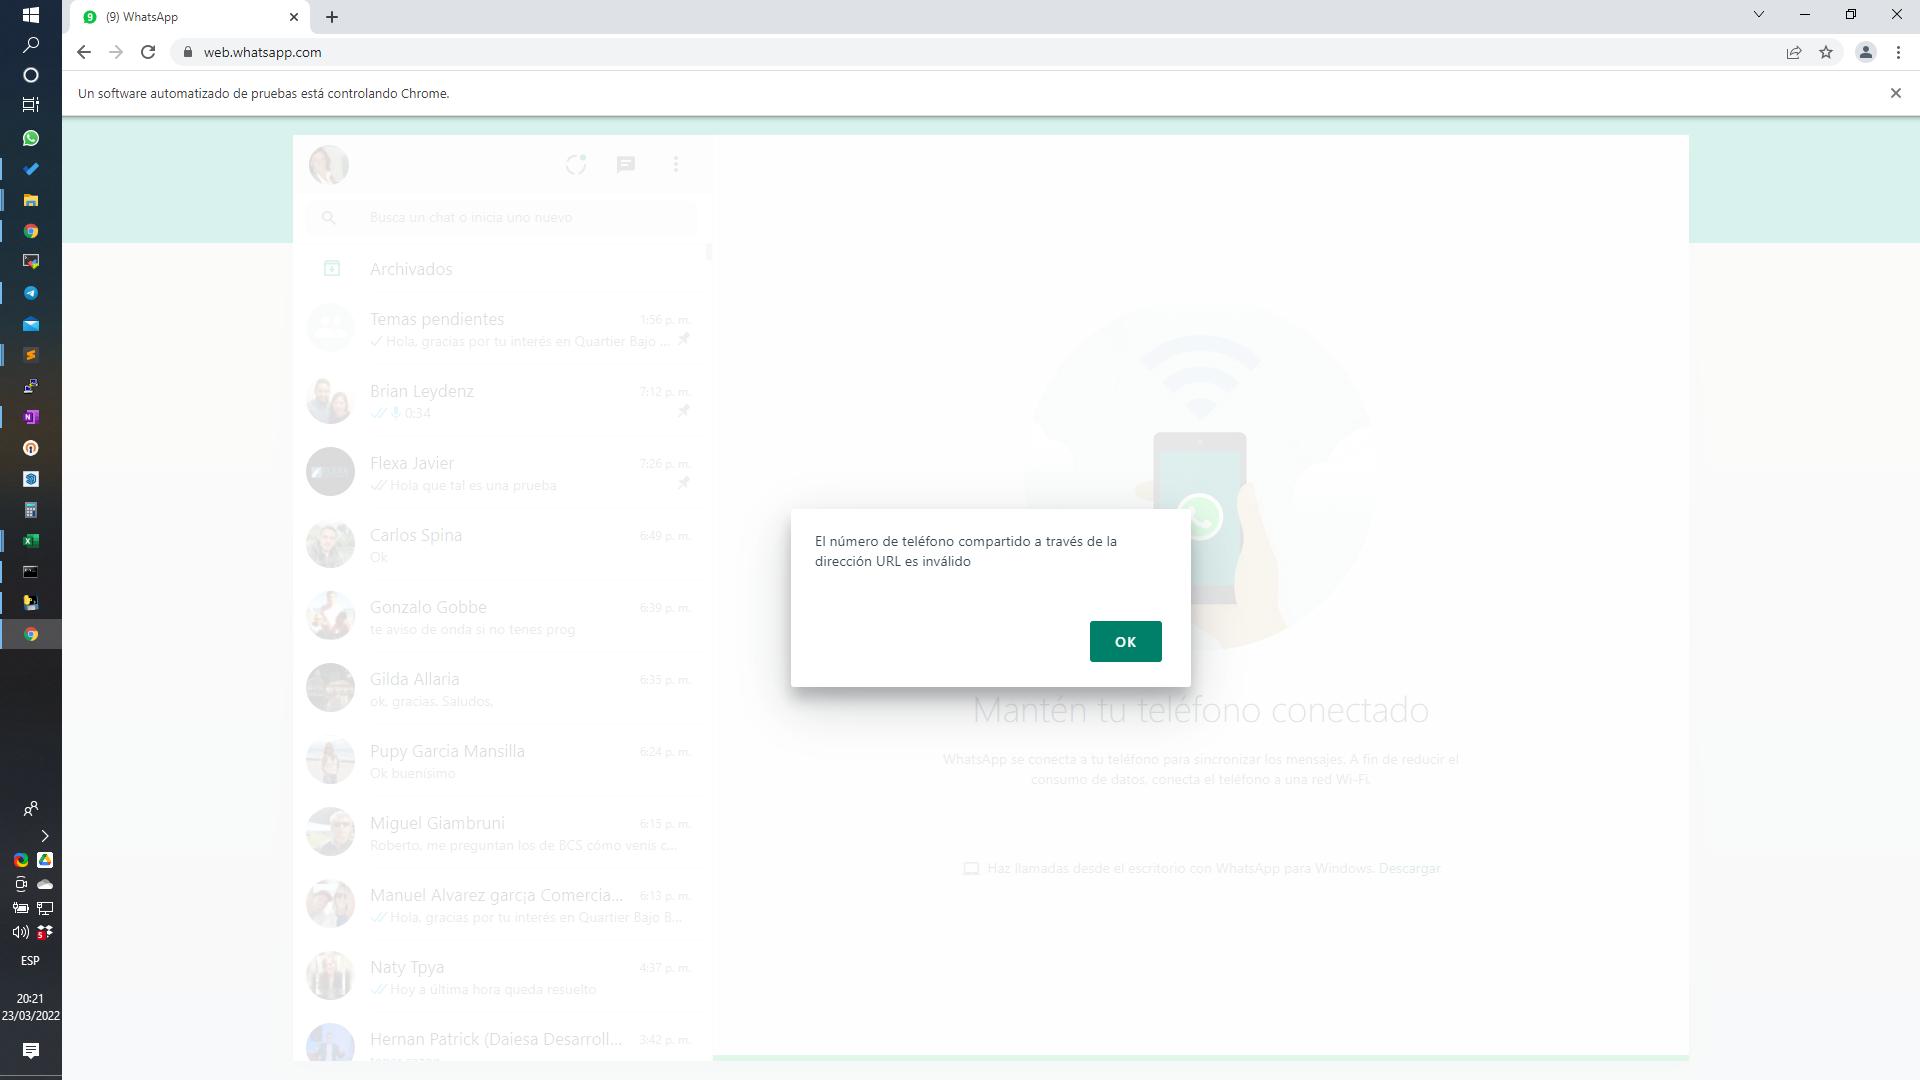Open Manuel Alvarez garcia Comercia chat
The image size is (1920, 1080).
point(502,905)
